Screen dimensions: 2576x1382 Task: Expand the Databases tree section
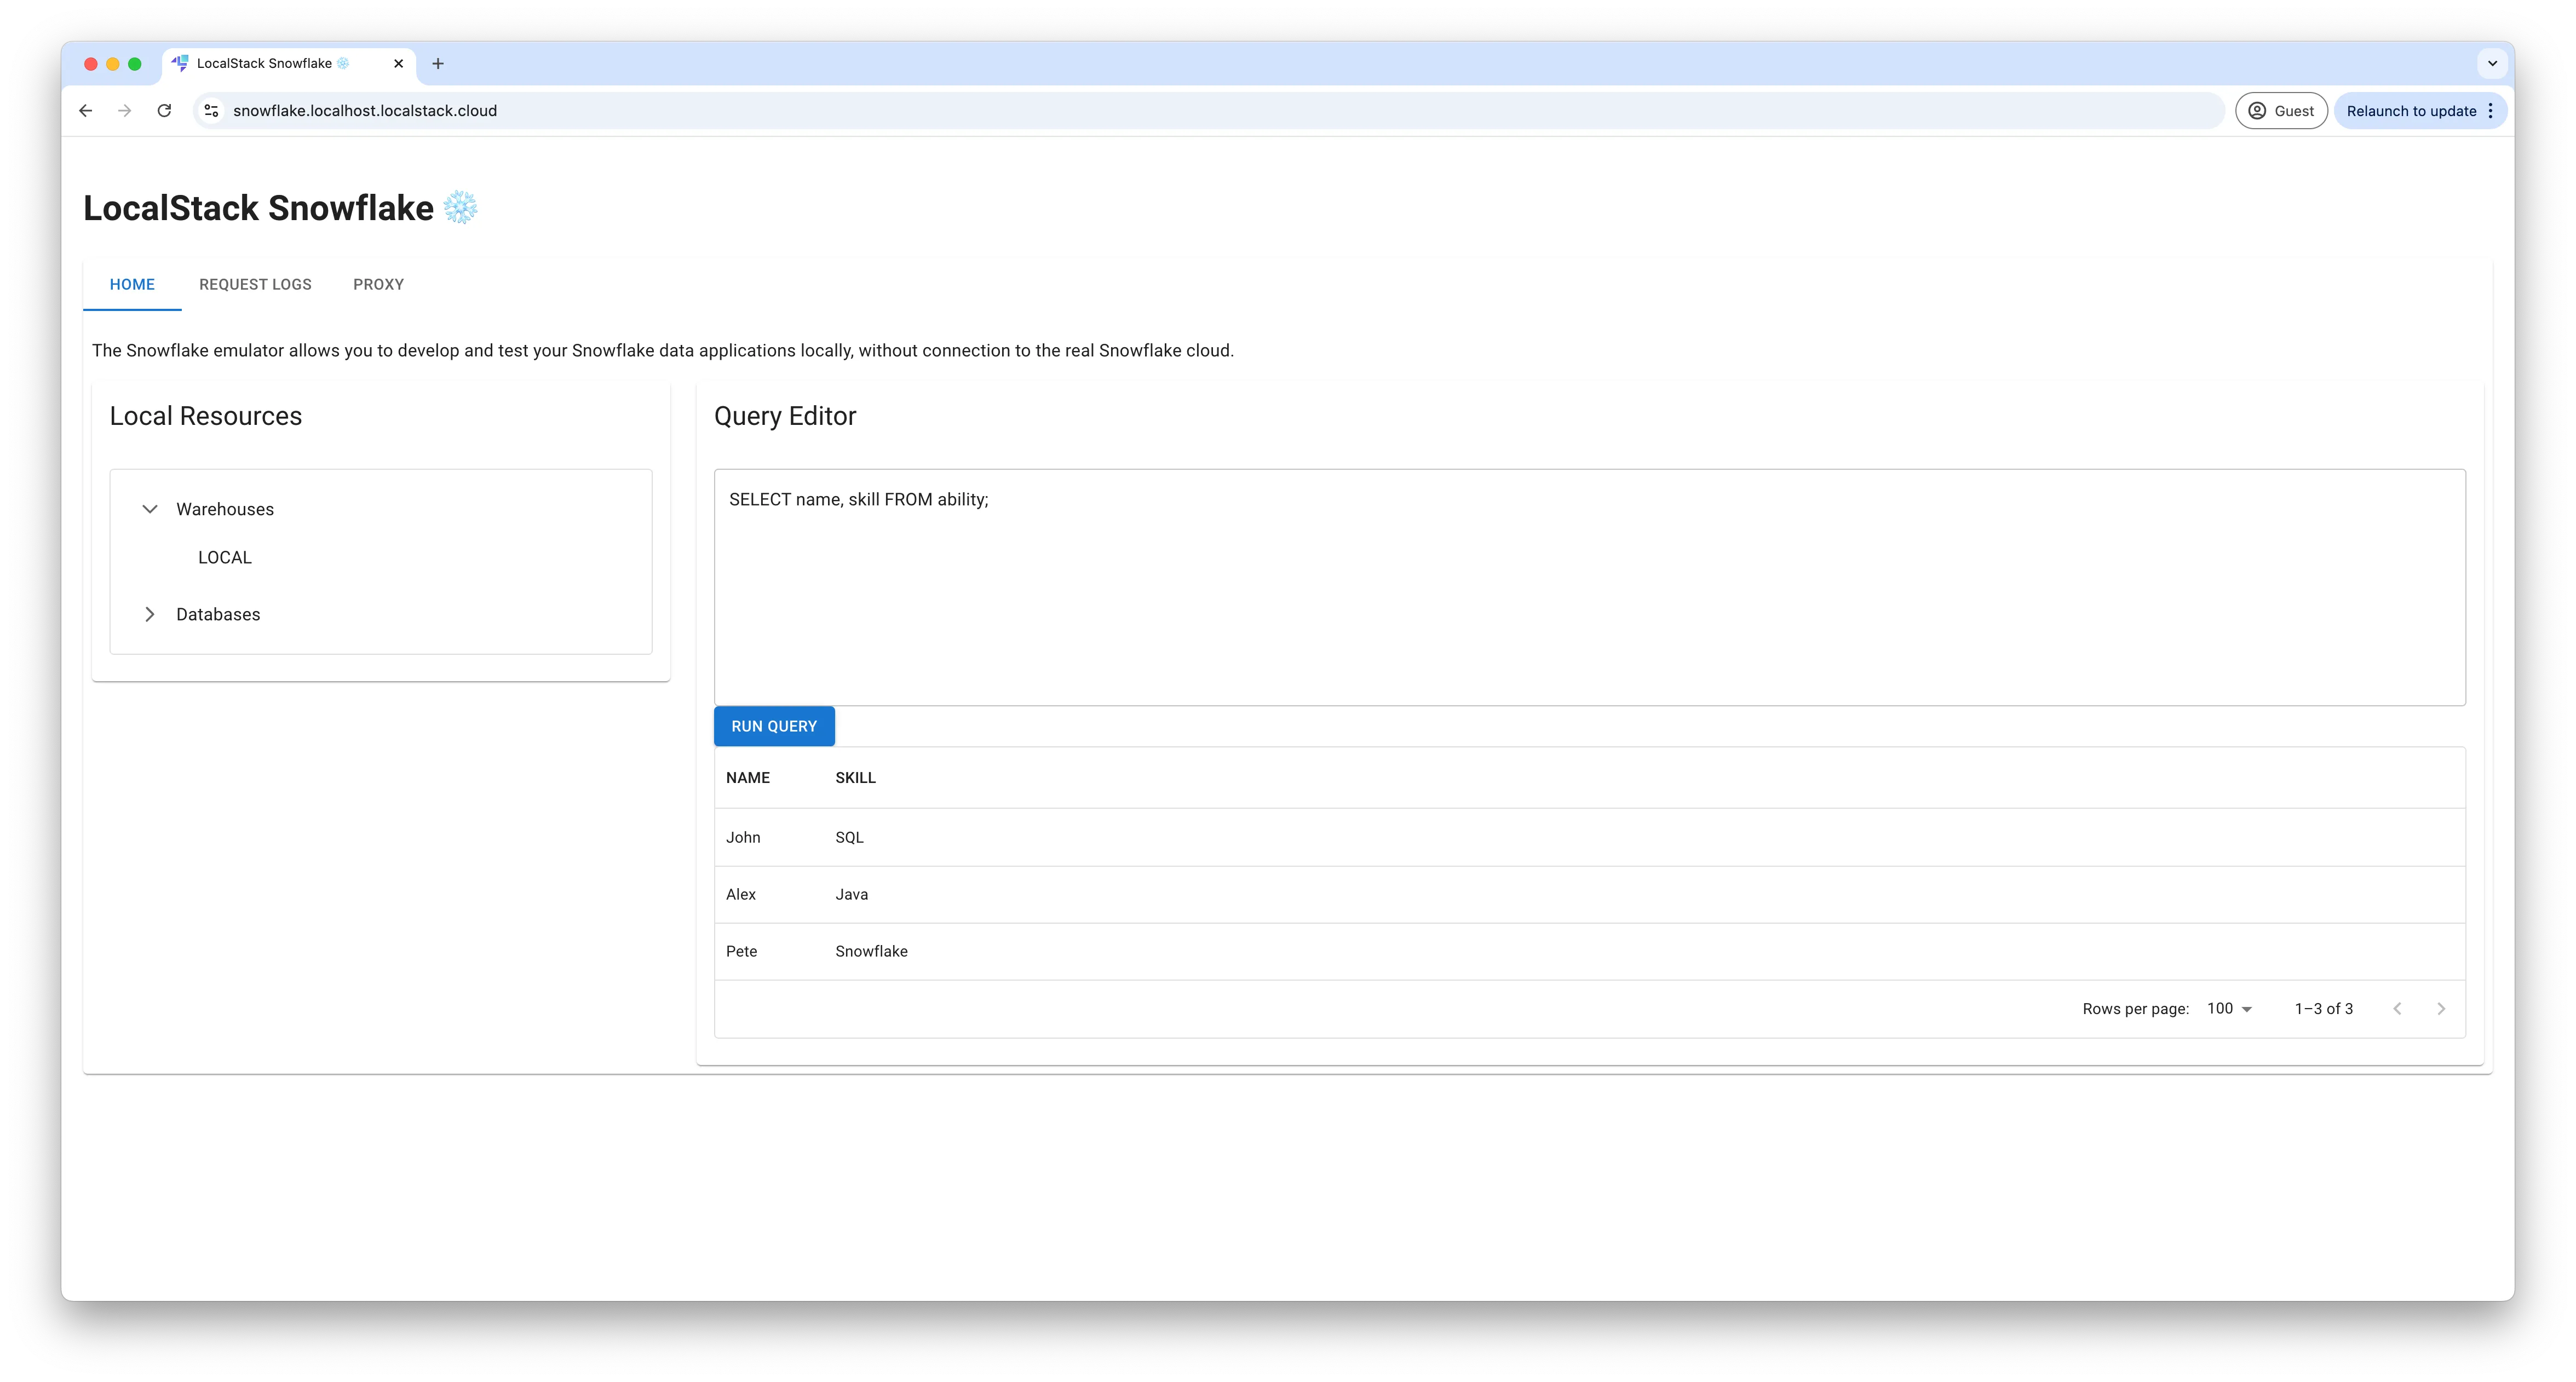point(150,614)
